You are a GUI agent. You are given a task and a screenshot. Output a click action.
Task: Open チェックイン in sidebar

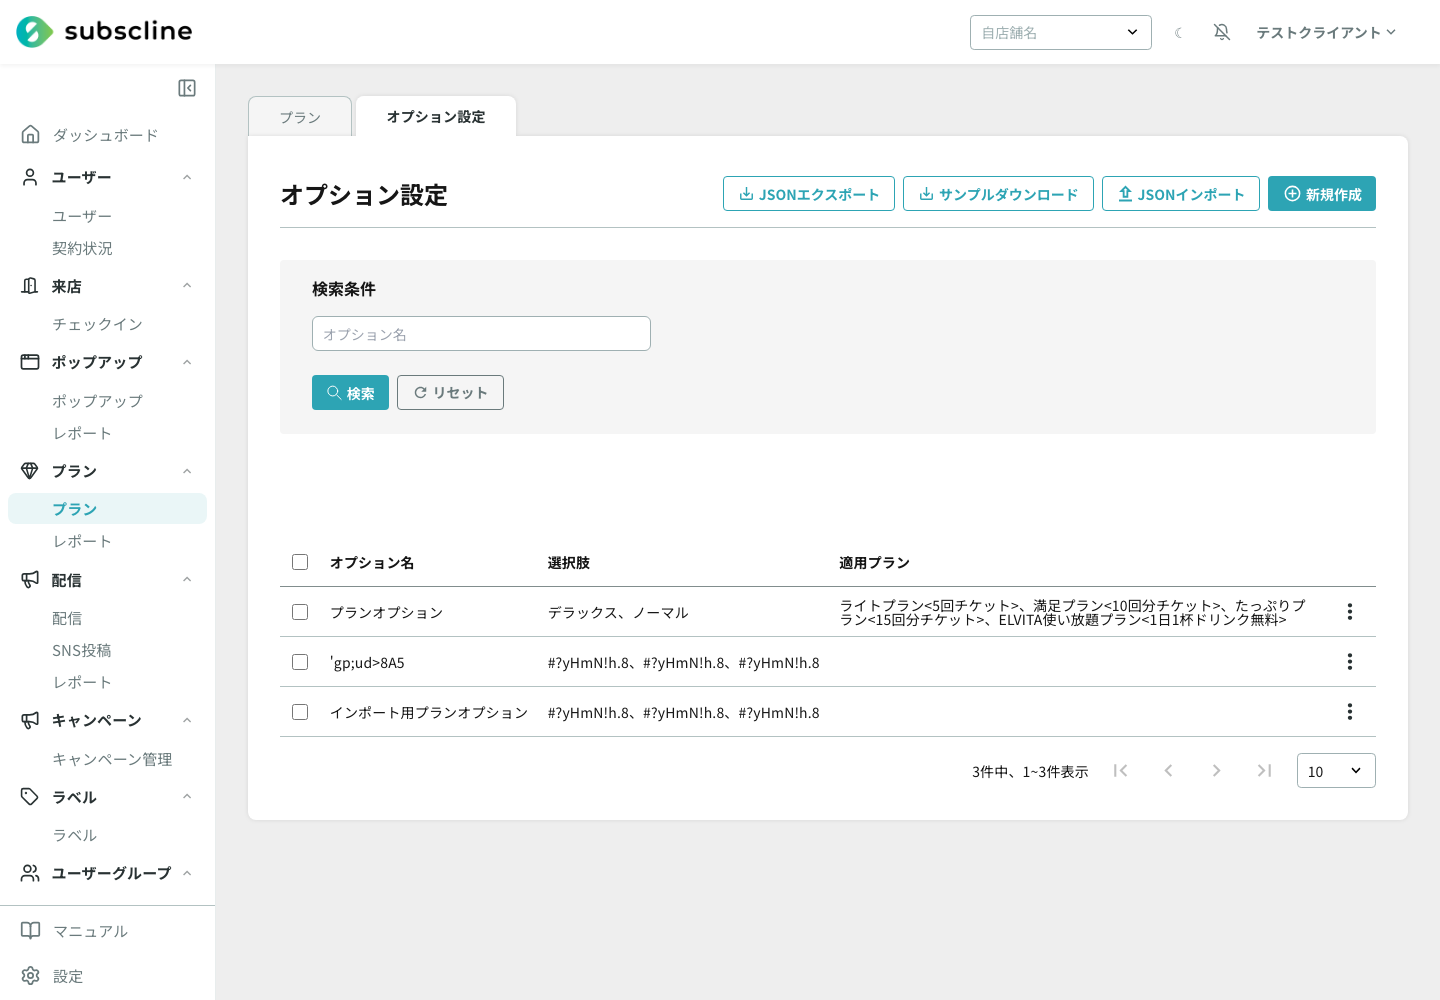tap(98, 324)
